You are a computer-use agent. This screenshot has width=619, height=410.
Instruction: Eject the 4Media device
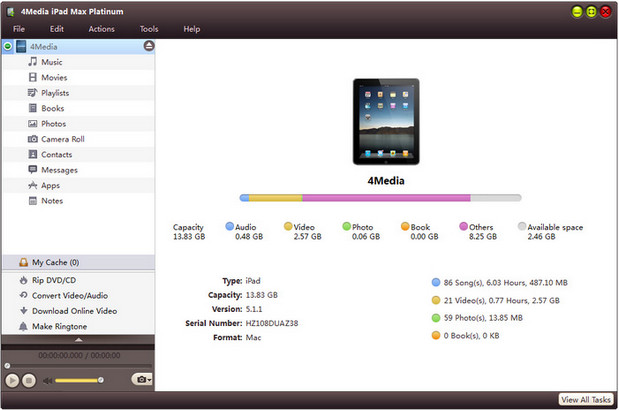(149, 46)
